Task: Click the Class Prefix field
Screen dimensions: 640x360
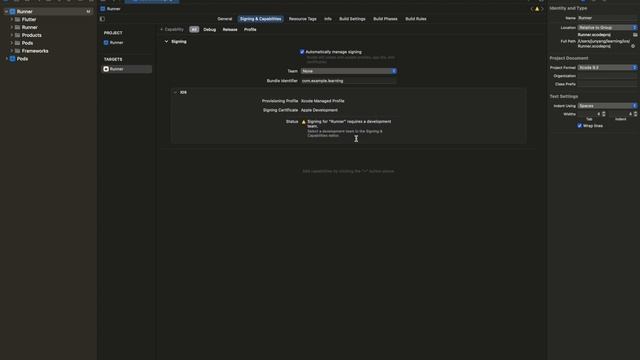Action: [607, 84]
